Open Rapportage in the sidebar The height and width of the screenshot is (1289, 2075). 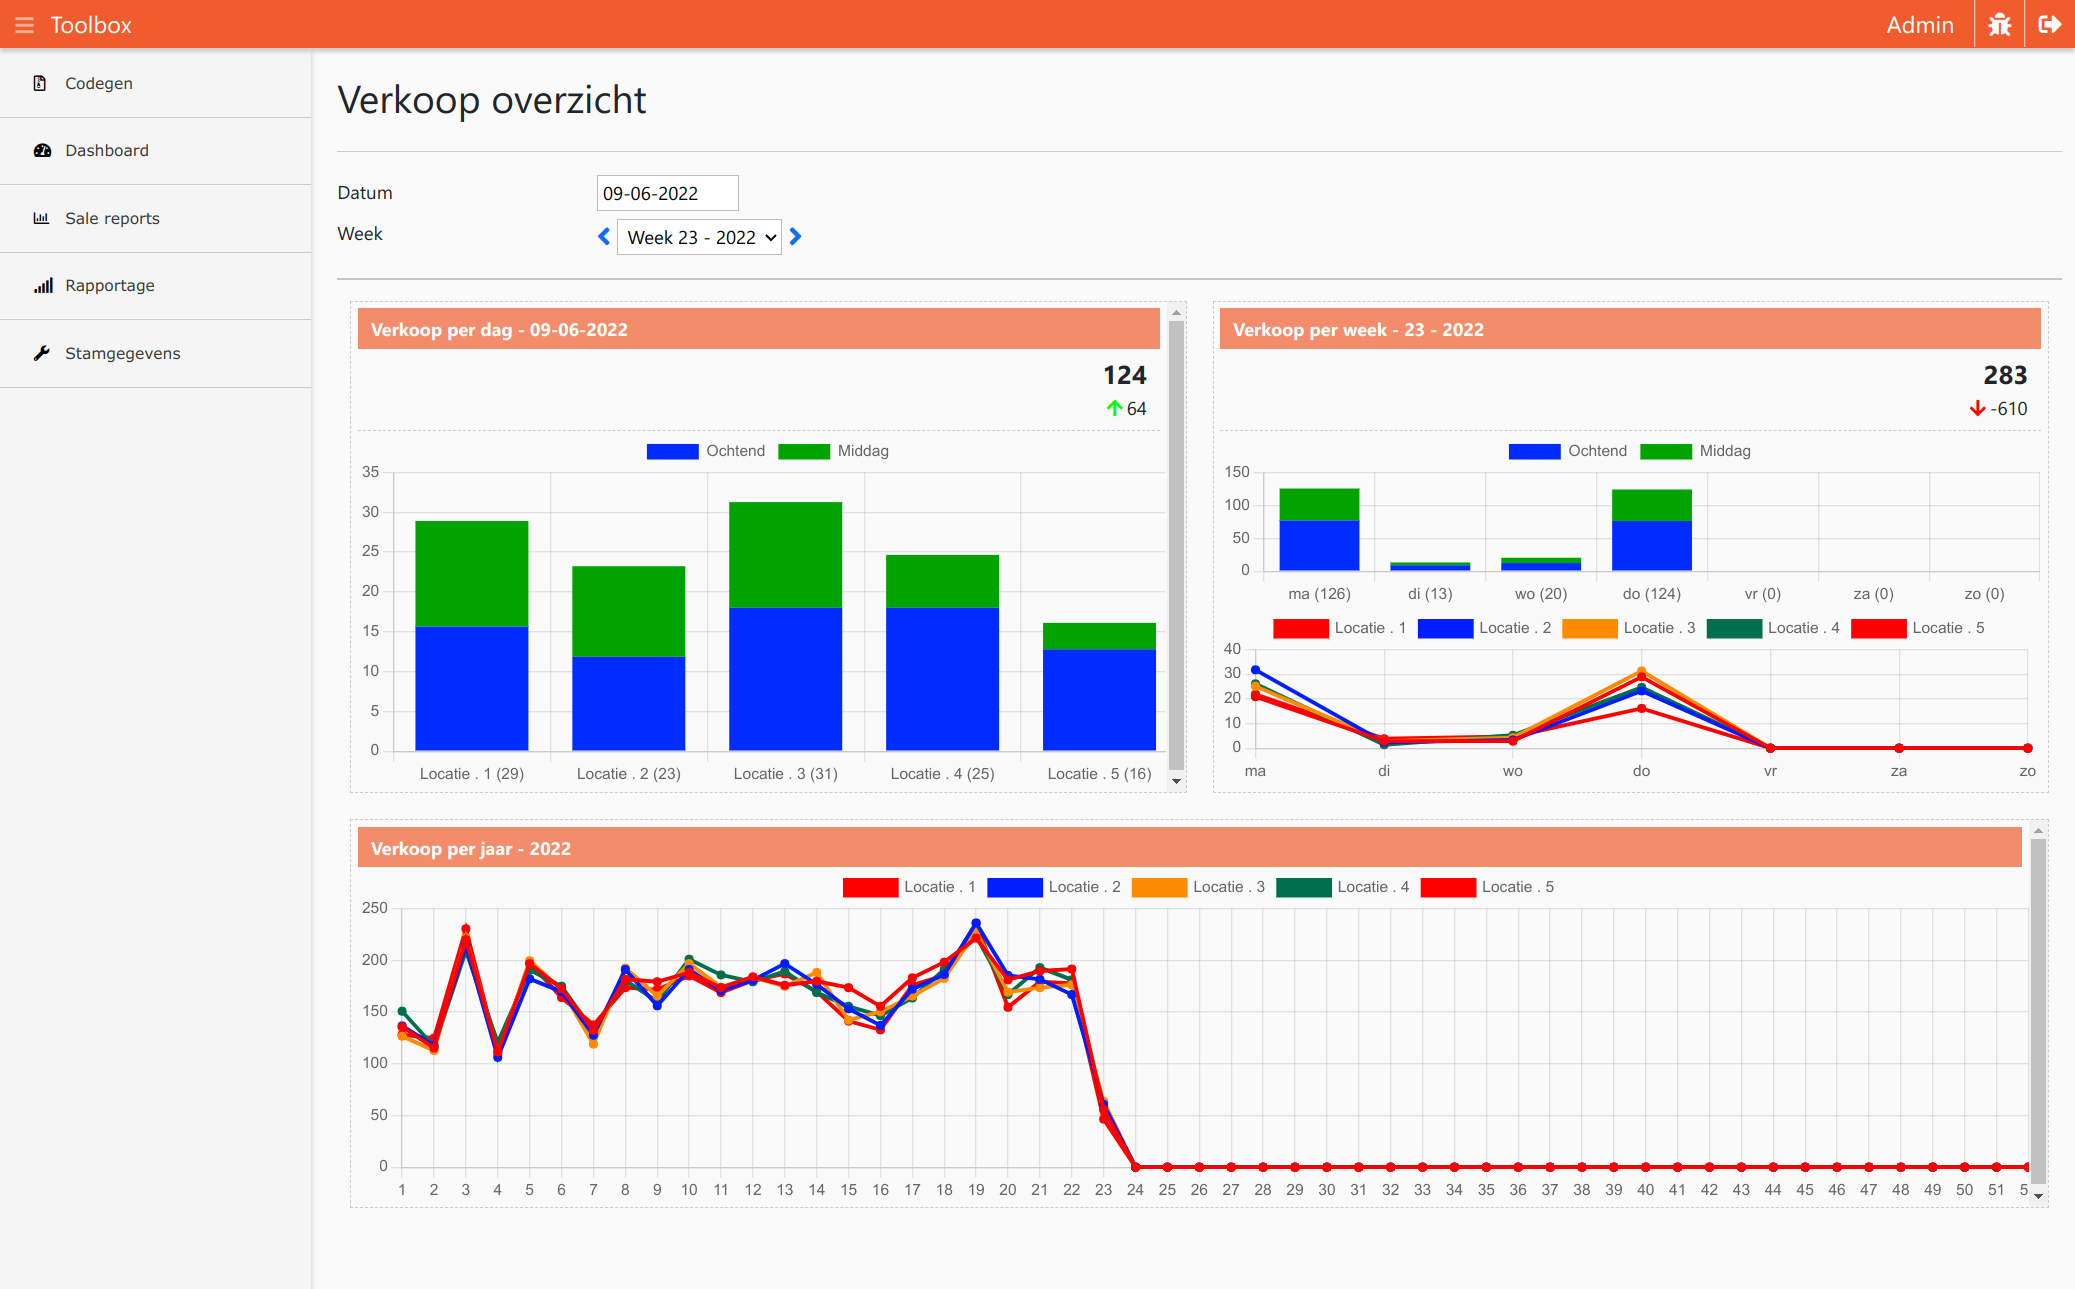[x=155, y=285]
